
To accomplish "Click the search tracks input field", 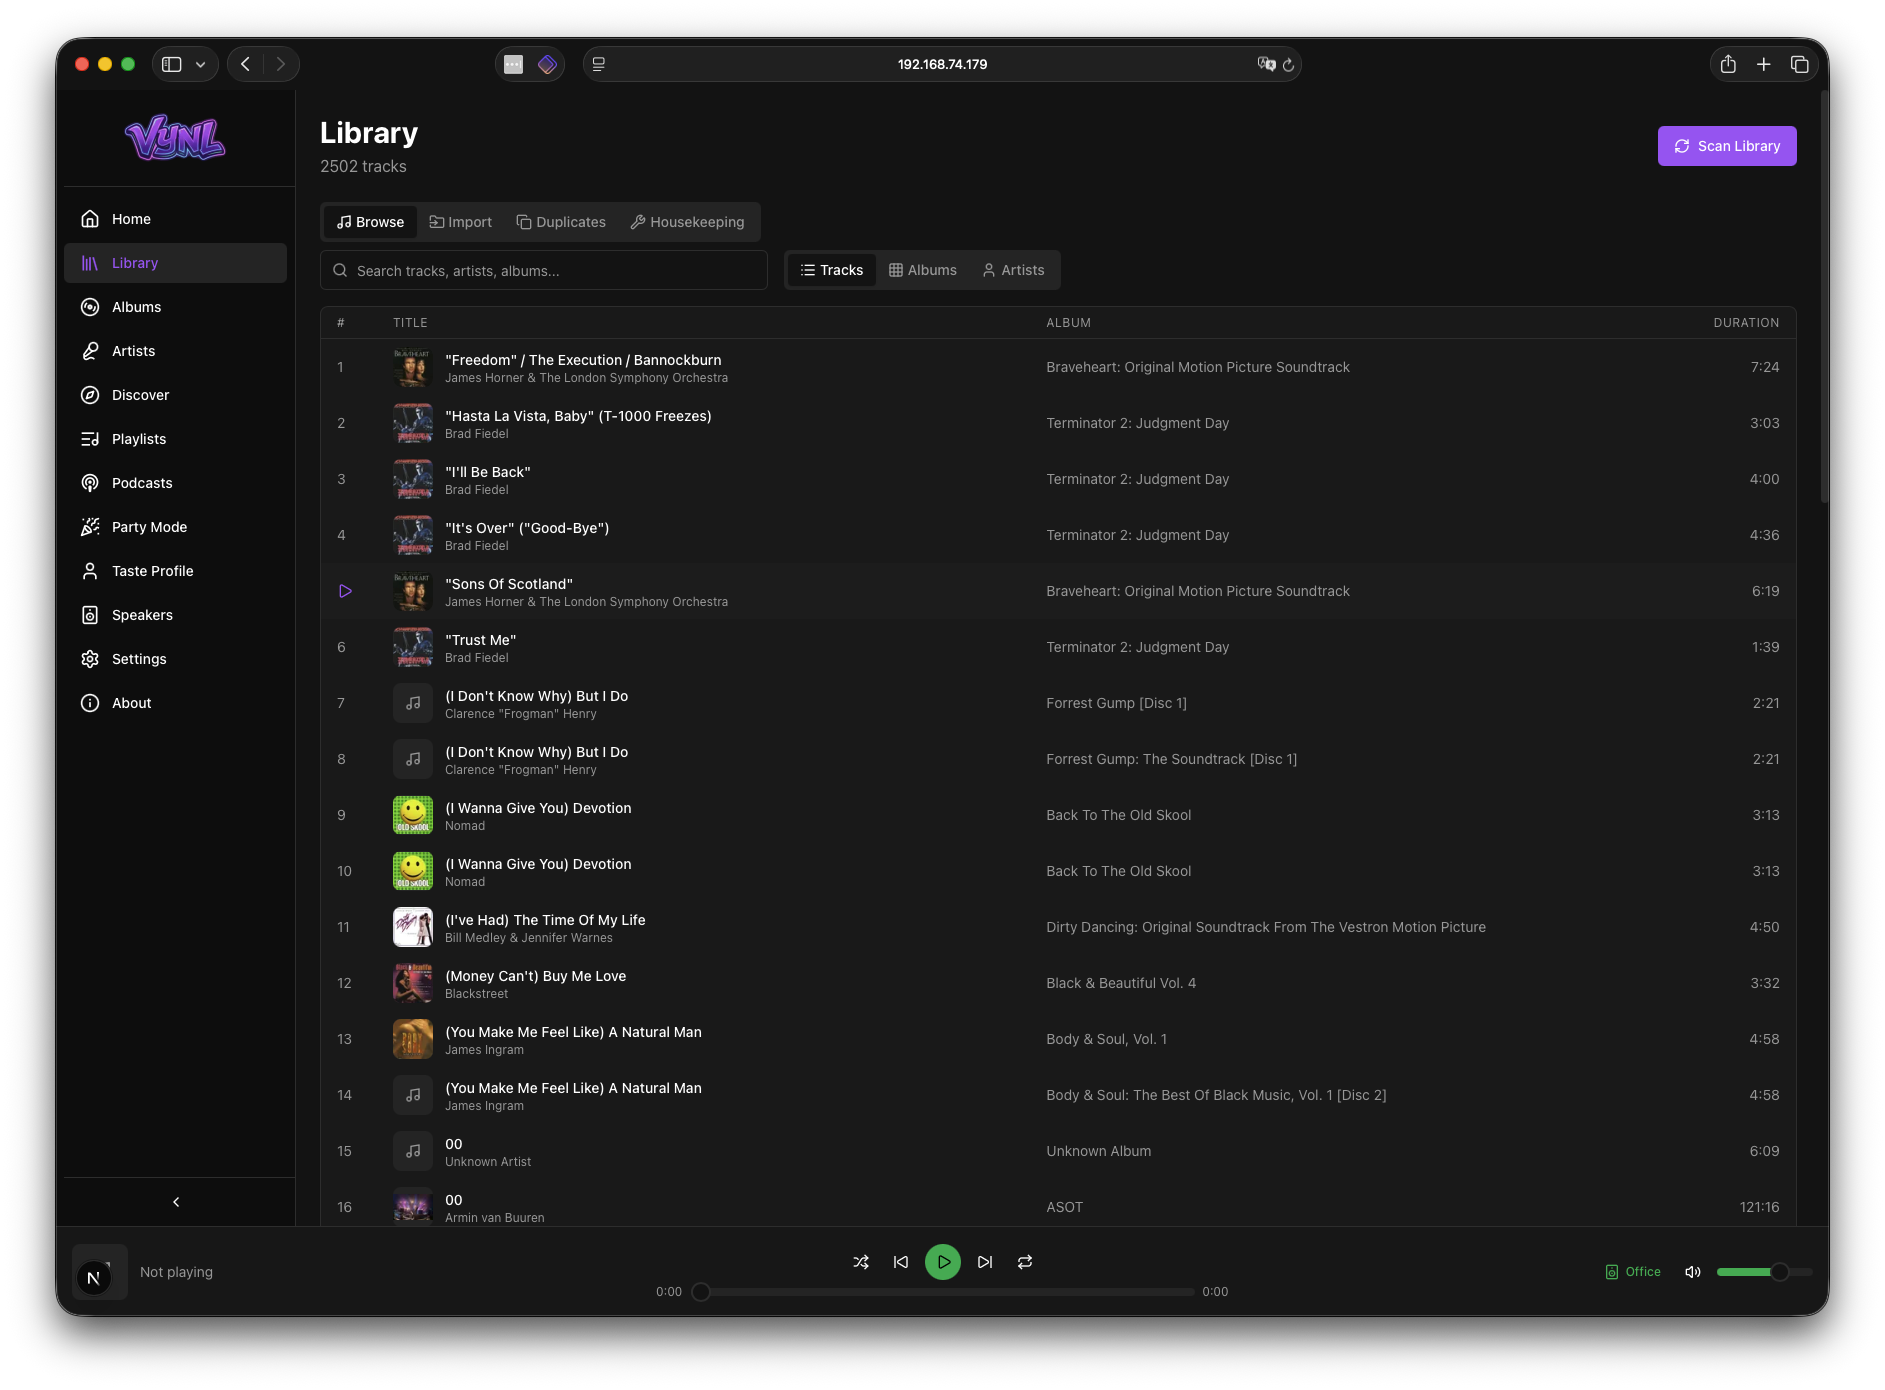I will 544,270.
